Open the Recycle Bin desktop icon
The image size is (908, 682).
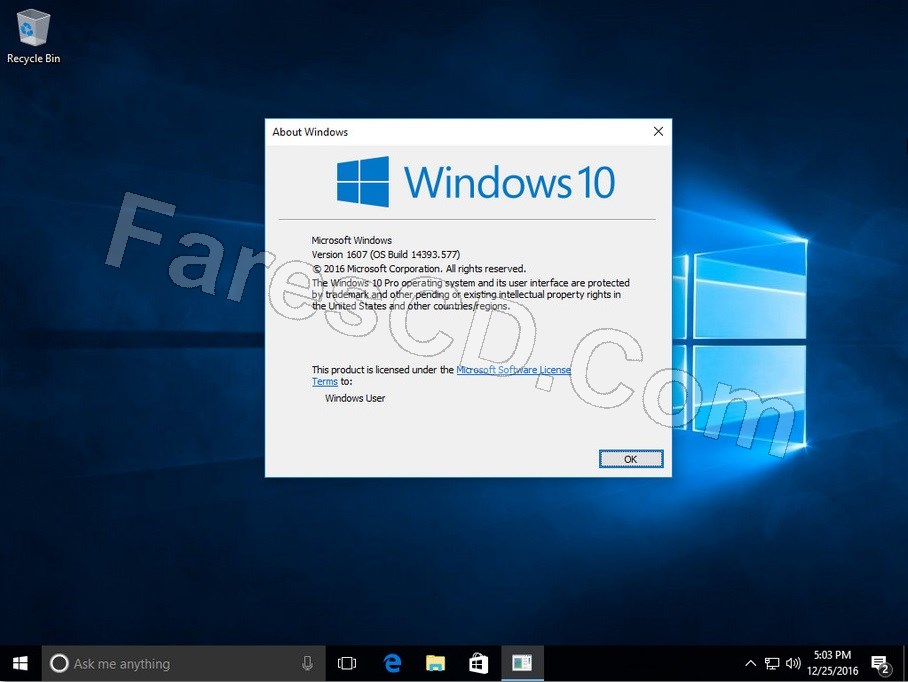[34, 36]
